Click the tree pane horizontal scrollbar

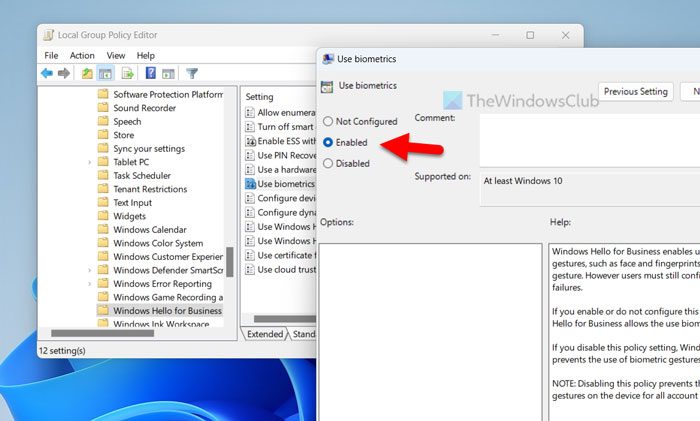point(102,333)
